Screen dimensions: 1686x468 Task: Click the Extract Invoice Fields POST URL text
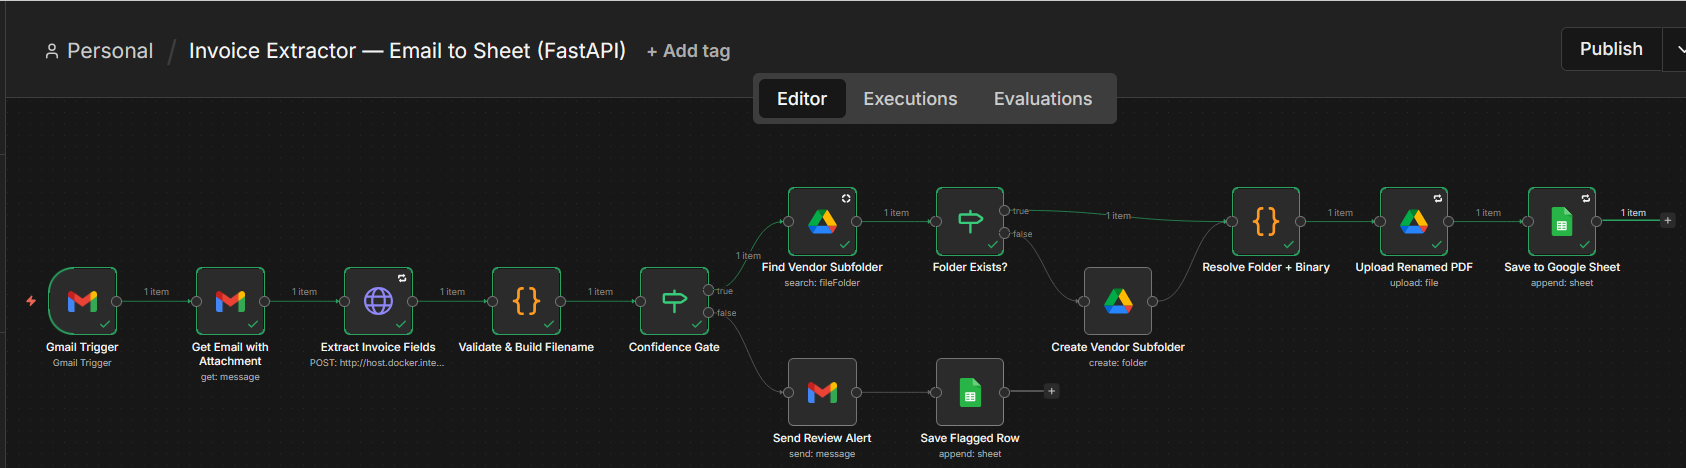pyautogui.click(x=377, y=363)
